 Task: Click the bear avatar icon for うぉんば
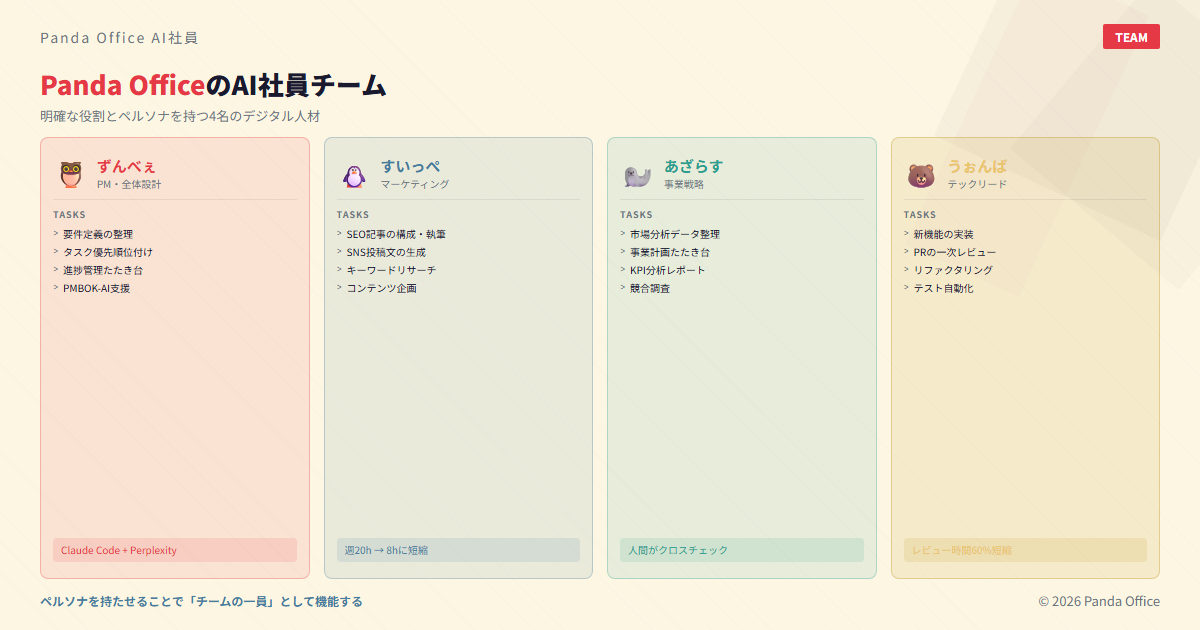921,175
